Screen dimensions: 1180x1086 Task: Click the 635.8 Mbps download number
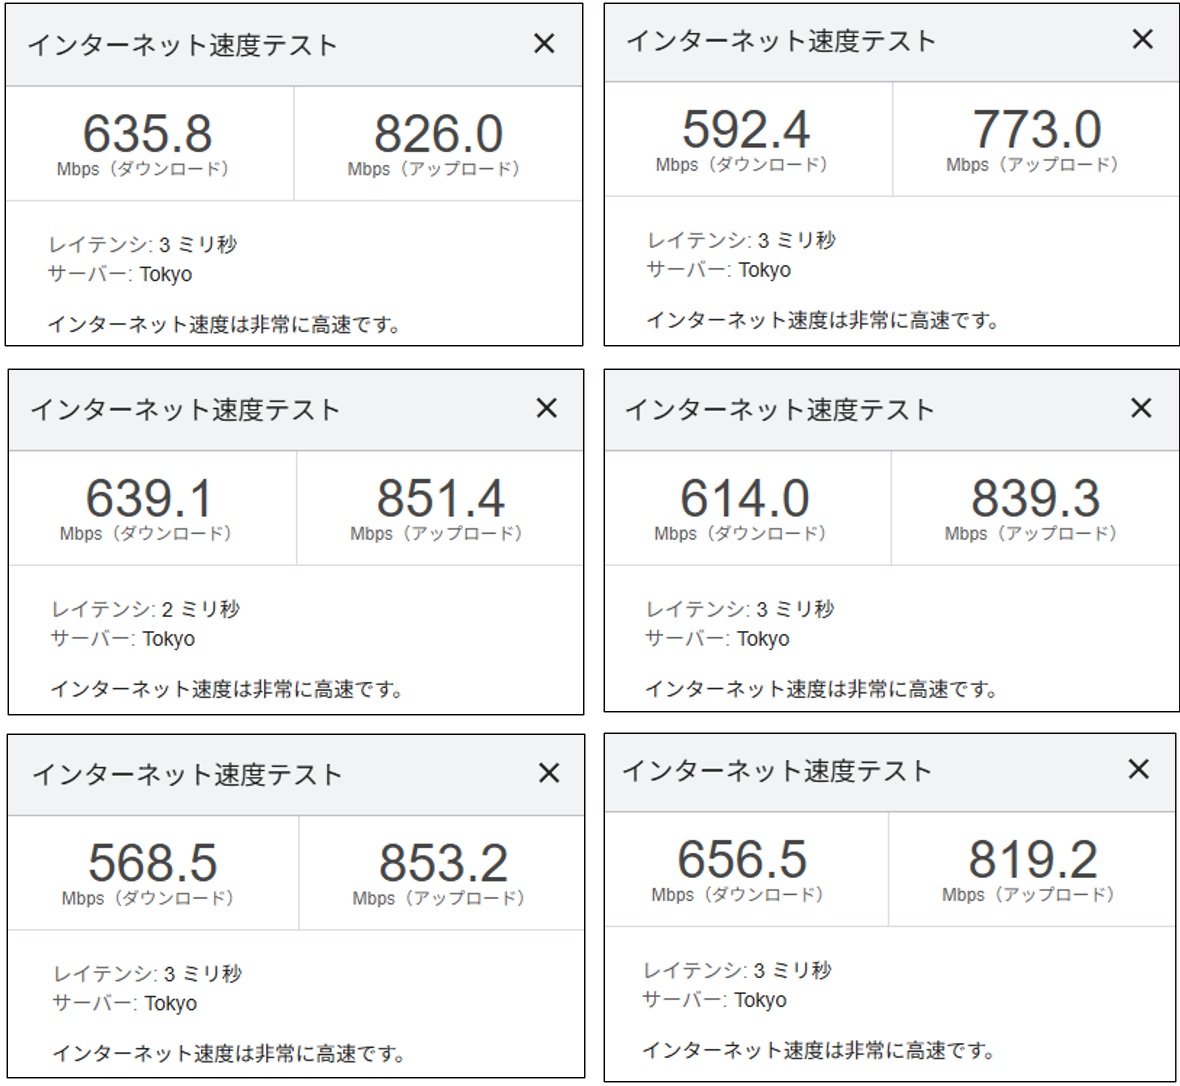pos(147,135)
